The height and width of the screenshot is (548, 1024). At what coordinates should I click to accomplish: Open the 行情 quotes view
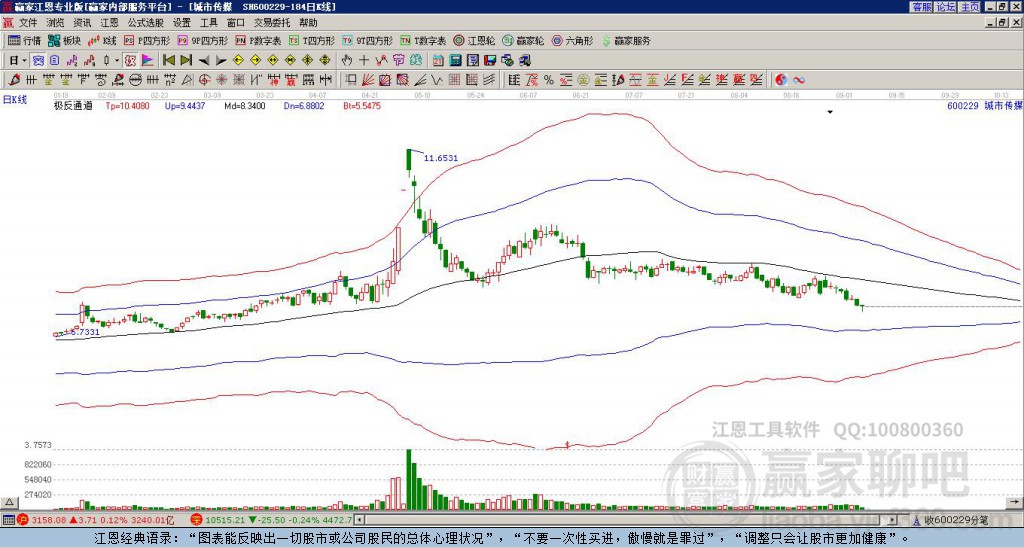click(24, 40)
